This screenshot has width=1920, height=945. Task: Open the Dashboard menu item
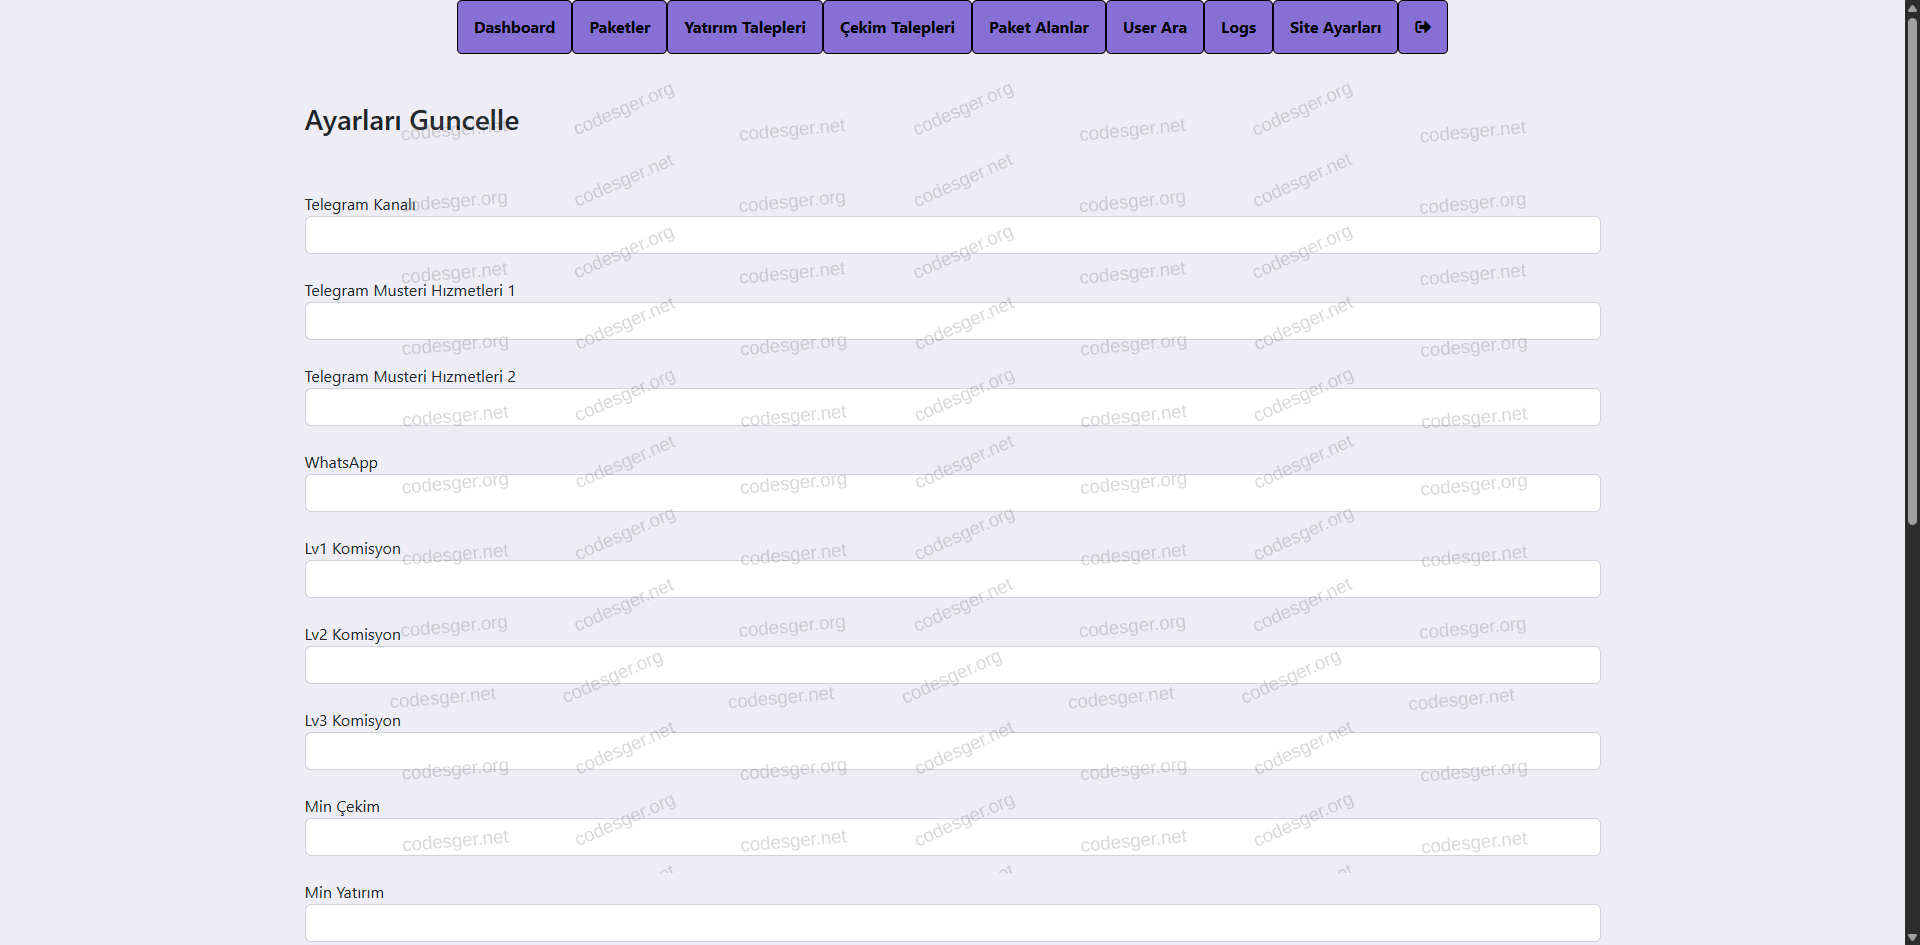click(514, 27)
